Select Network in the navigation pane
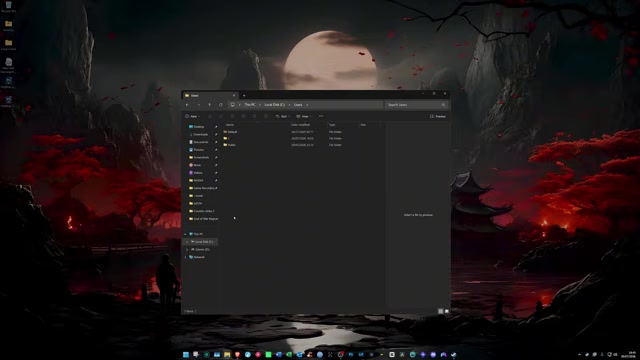This screenshot has height=360, width=640. click(197, 257)
